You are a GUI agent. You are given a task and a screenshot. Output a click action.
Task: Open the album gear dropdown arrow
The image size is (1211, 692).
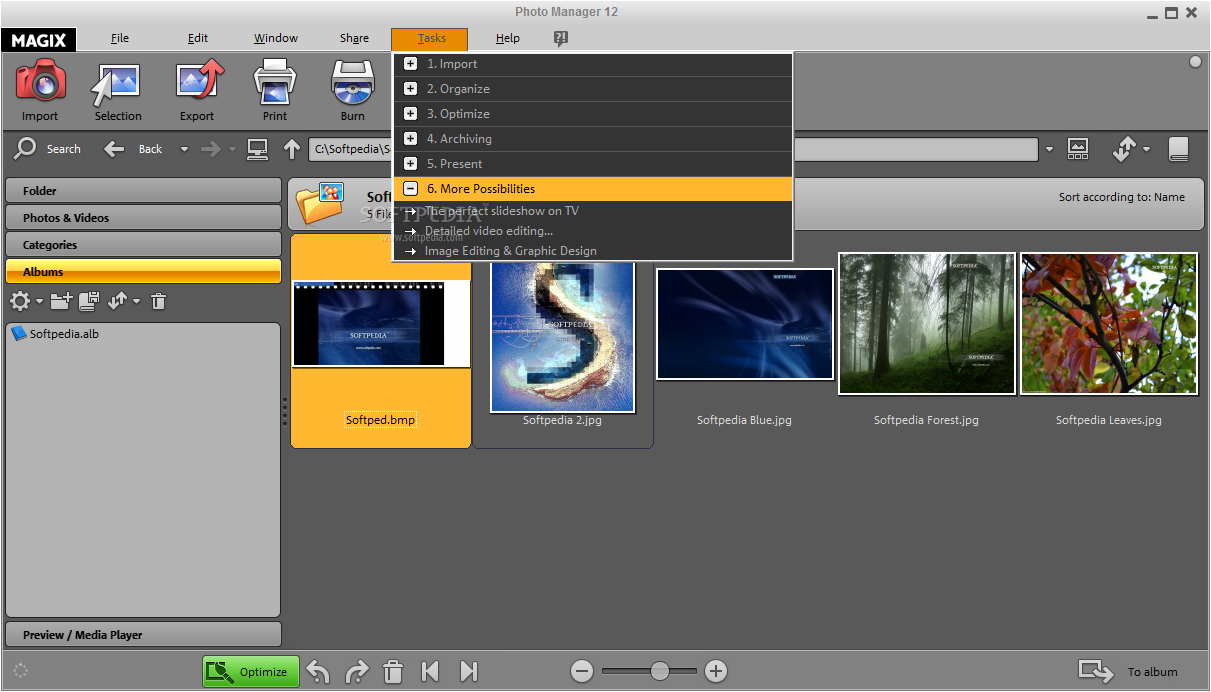pyautogui.click(x=39, y=302)
